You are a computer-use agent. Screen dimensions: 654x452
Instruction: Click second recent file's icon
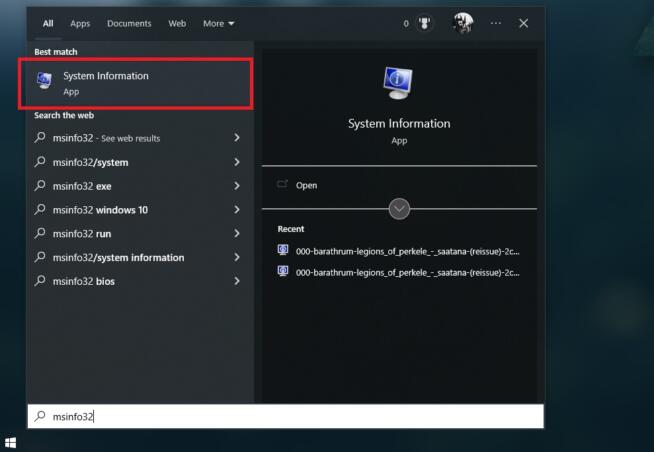[283, 271]
